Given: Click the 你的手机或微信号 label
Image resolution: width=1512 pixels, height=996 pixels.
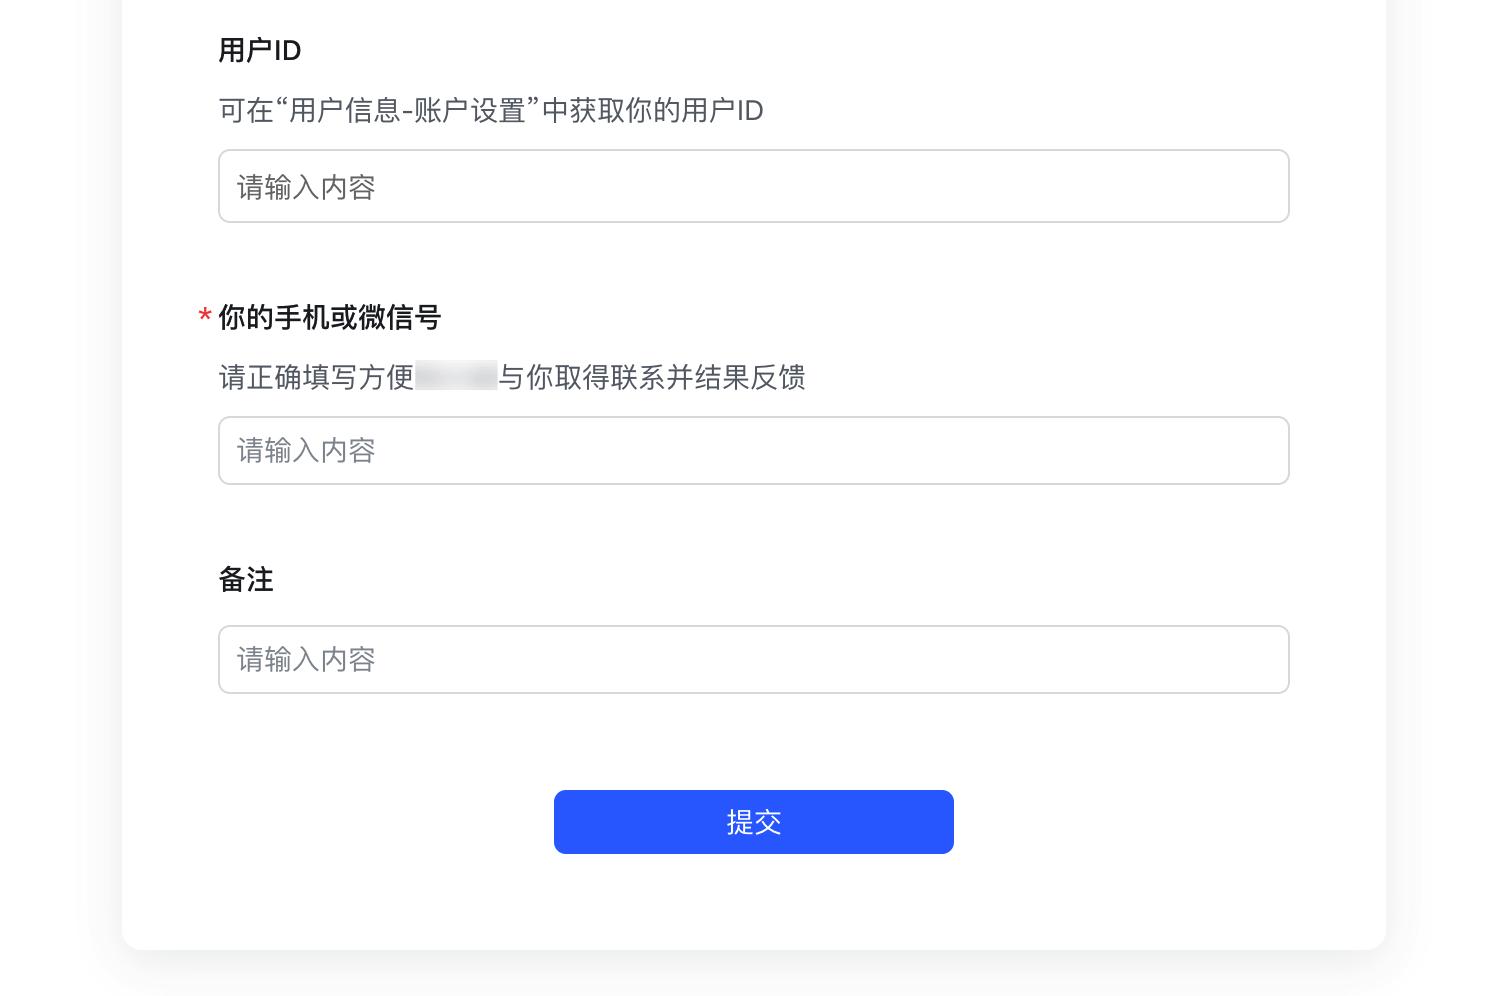Looking at the screenshot, I should (x=330, y=318).
